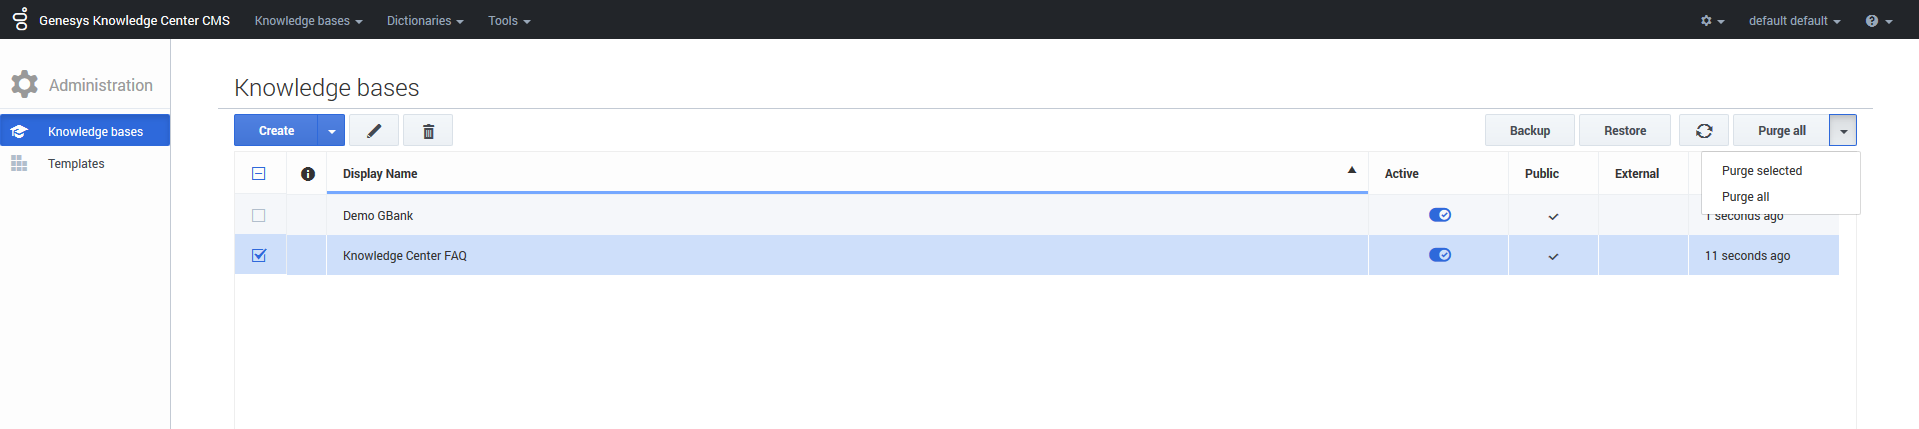Screen dimensions: 1919x429
Task: Select Templates in the sidebar
Action: (x=76, y=164)
